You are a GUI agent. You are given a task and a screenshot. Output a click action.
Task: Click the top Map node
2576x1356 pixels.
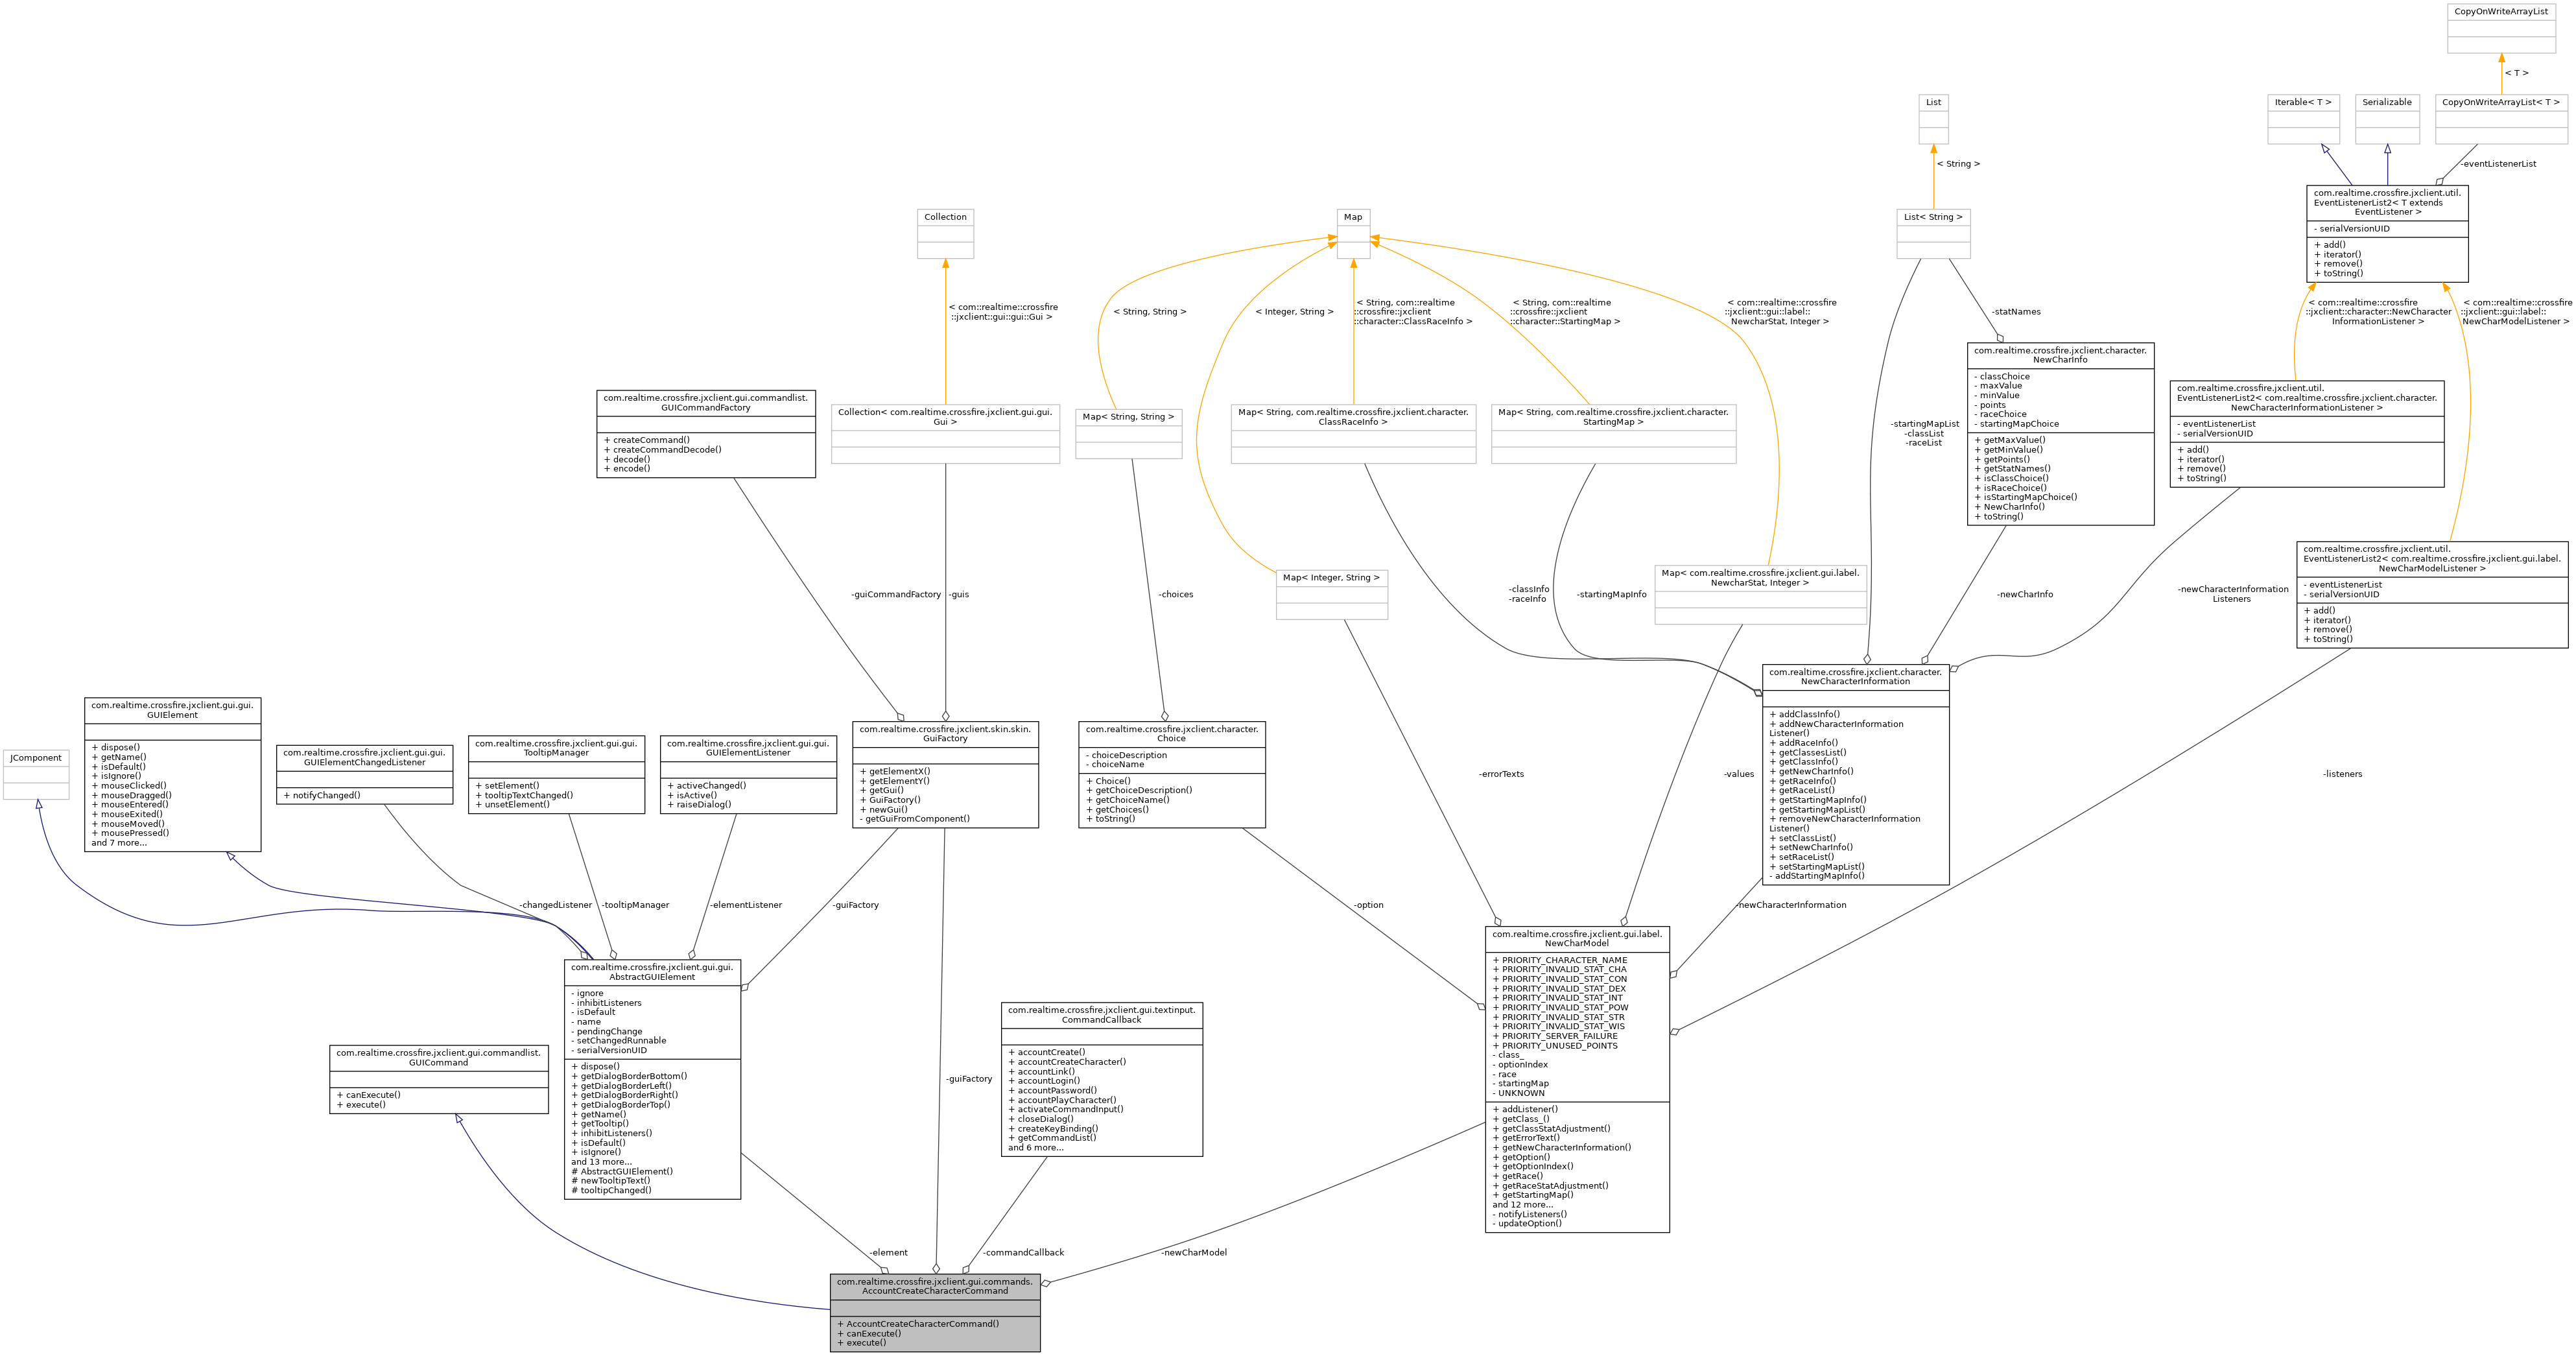click(x=1353, y=234)
